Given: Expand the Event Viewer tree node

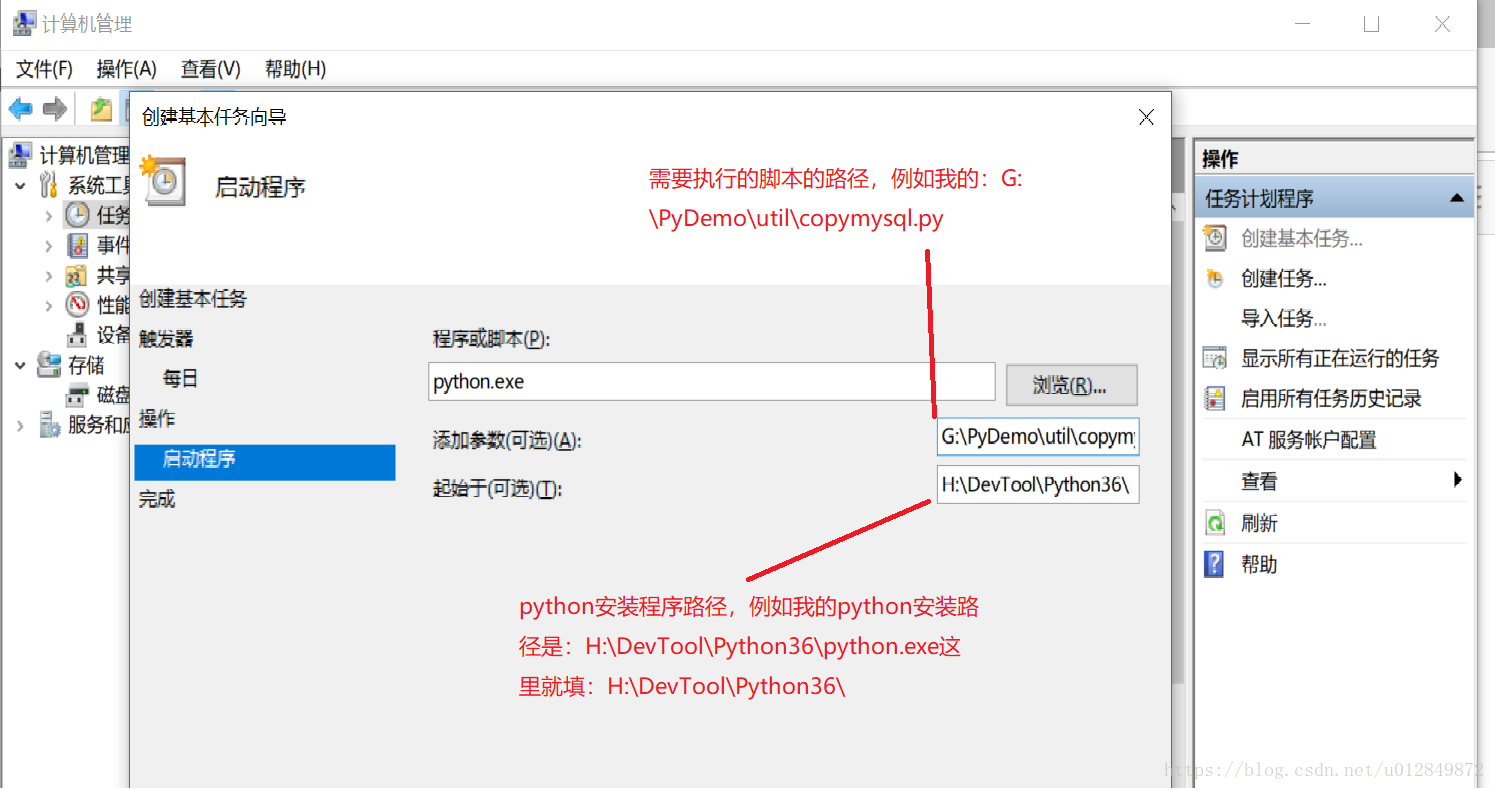Looking at the screenshot, I should [x=49, y=245].
